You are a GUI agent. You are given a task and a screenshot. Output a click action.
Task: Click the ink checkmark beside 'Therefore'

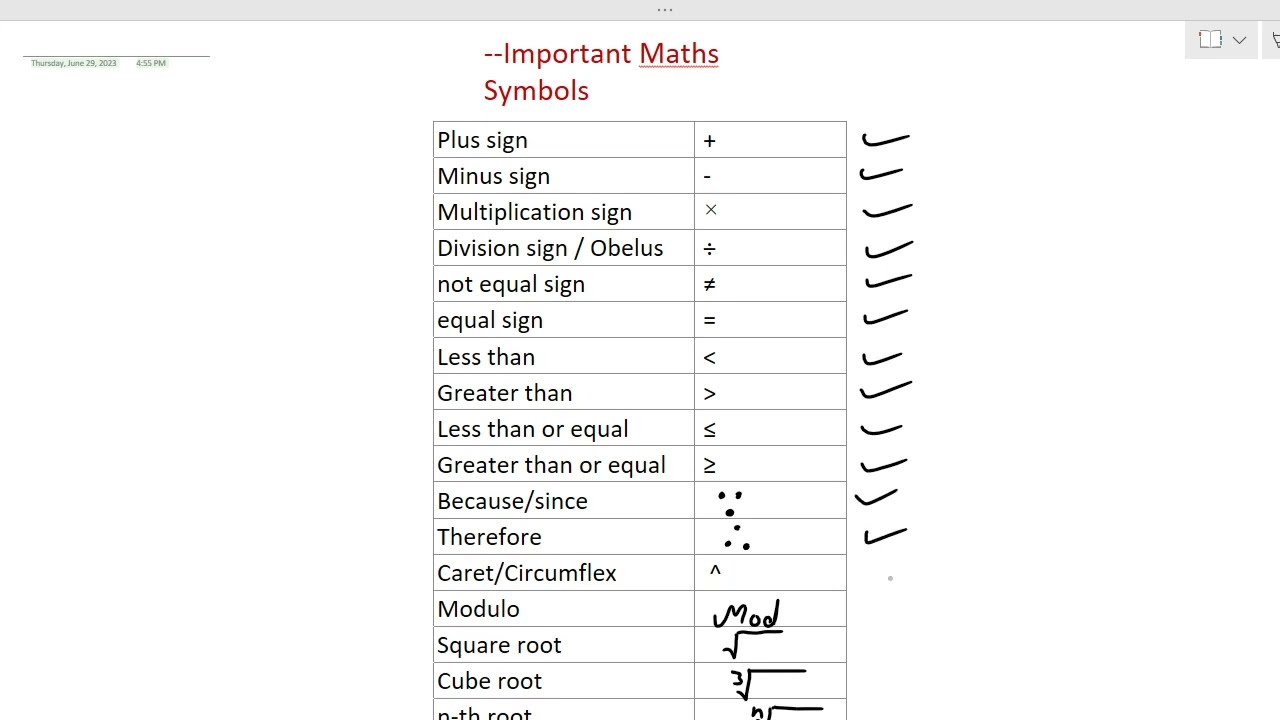(885, 537)
